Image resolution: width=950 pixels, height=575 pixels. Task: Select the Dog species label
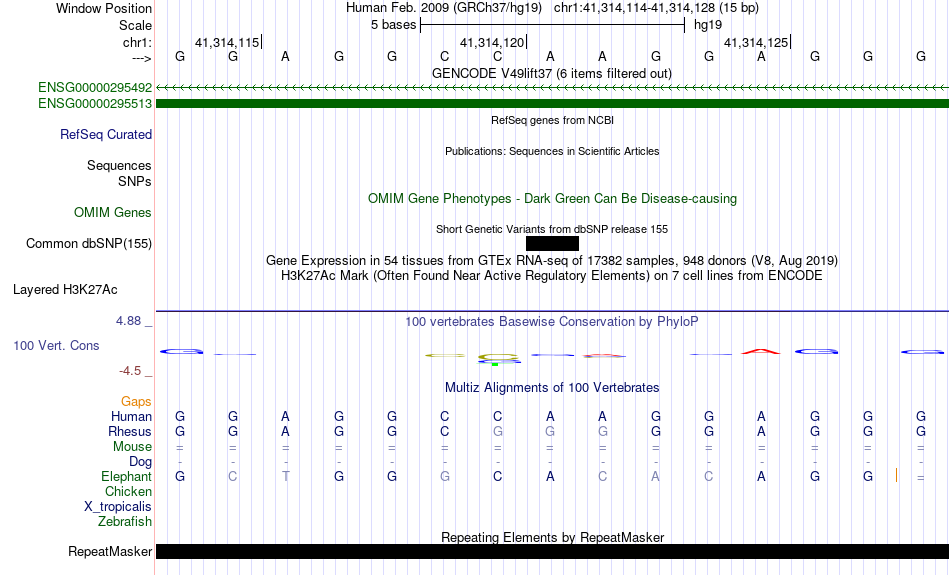(141, 462)
